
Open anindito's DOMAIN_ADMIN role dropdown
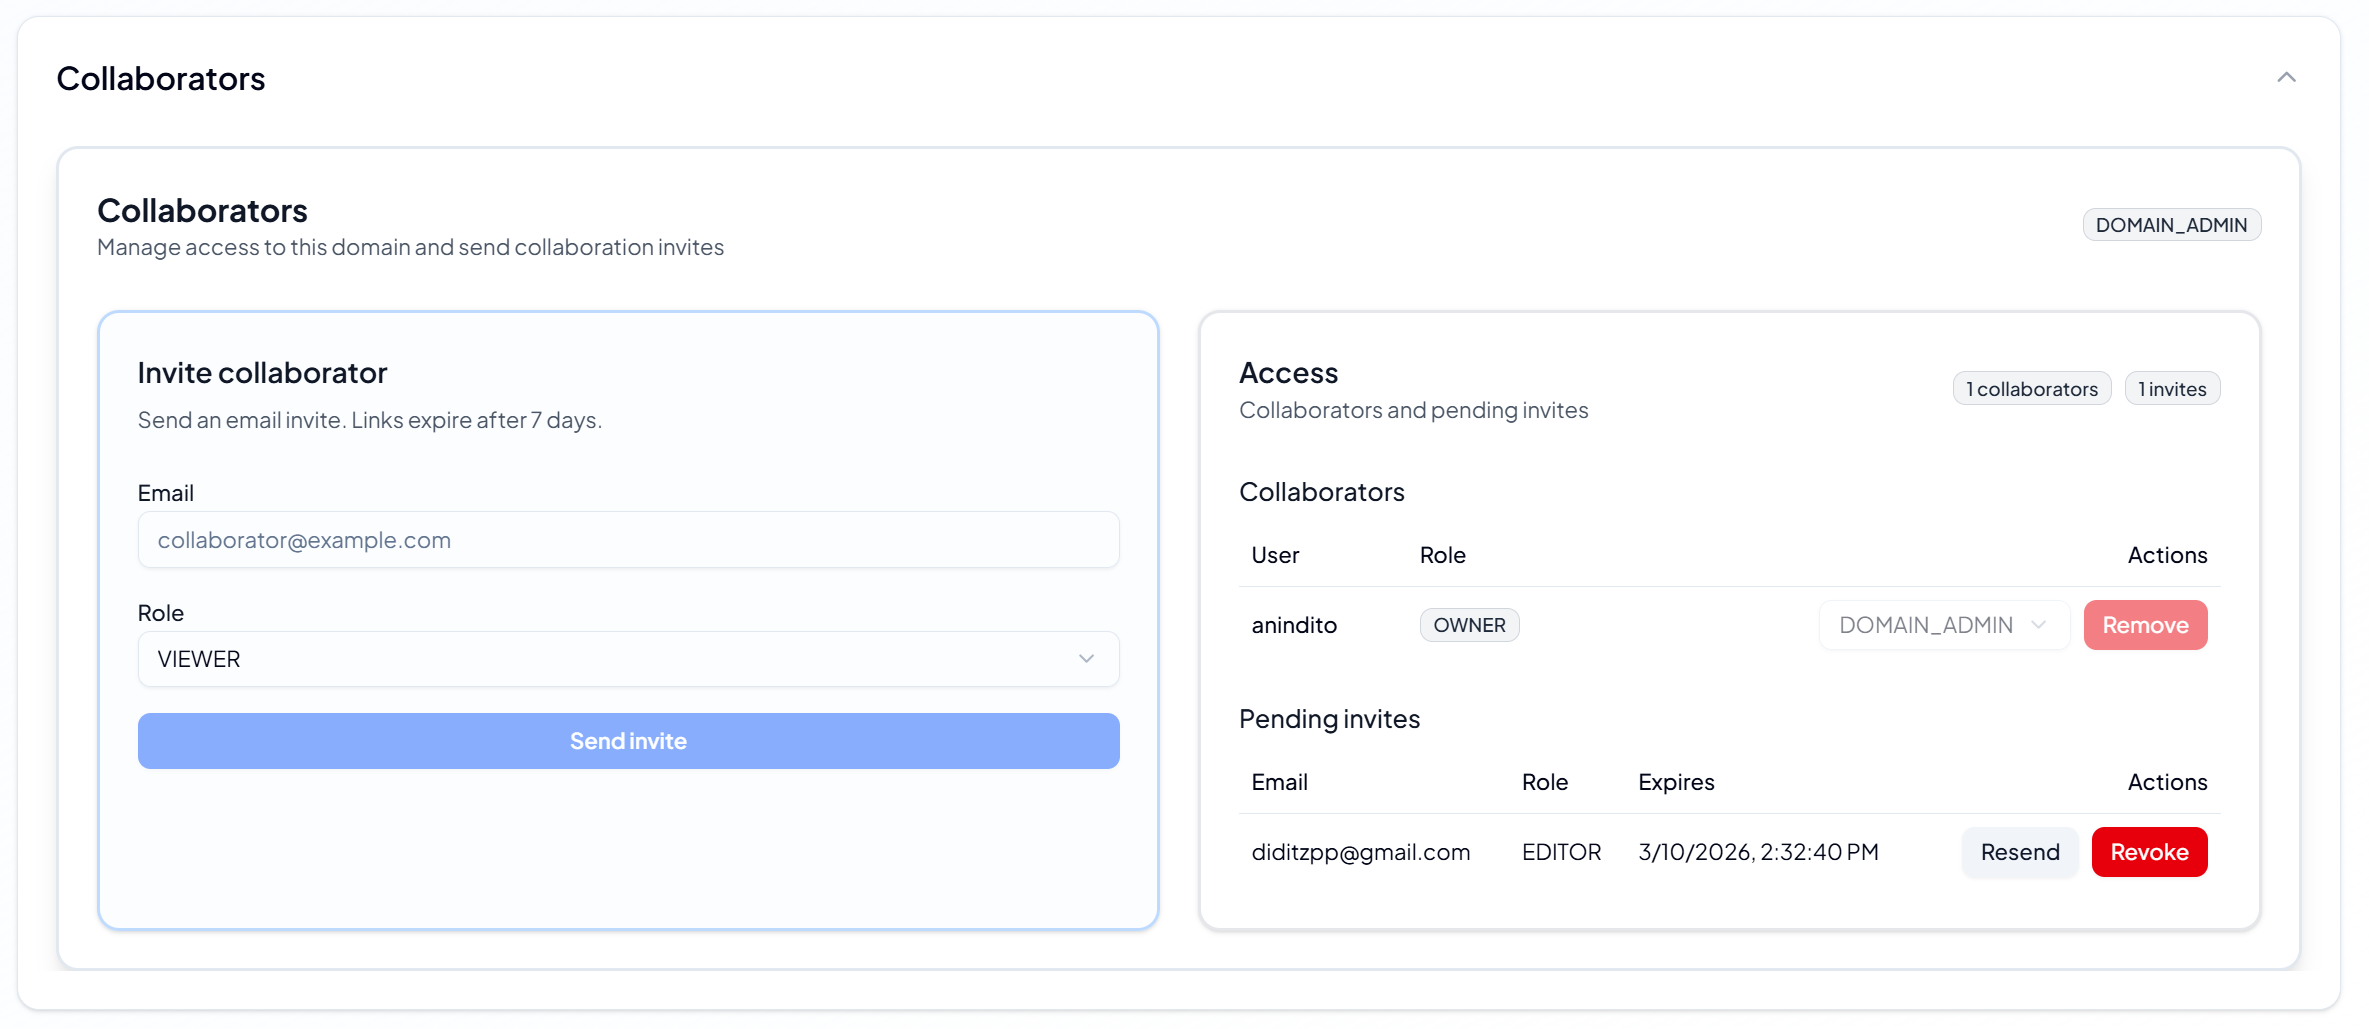pos(1943,625)
